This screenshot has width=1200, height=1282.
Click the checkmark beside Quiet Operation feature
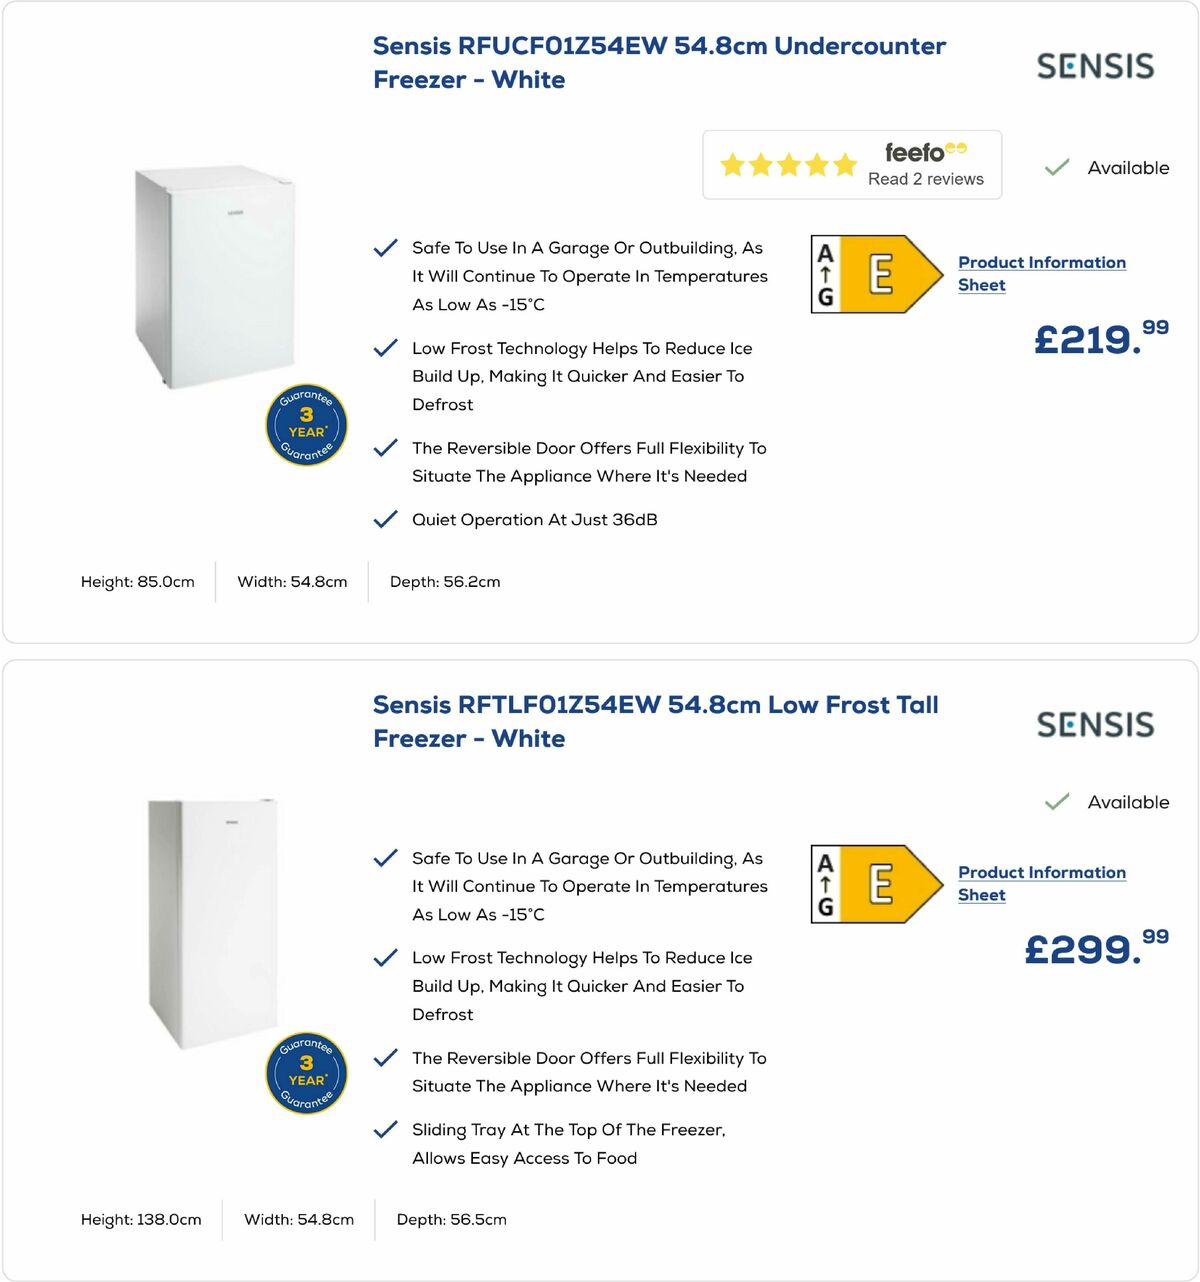click(x=386, y=519)
